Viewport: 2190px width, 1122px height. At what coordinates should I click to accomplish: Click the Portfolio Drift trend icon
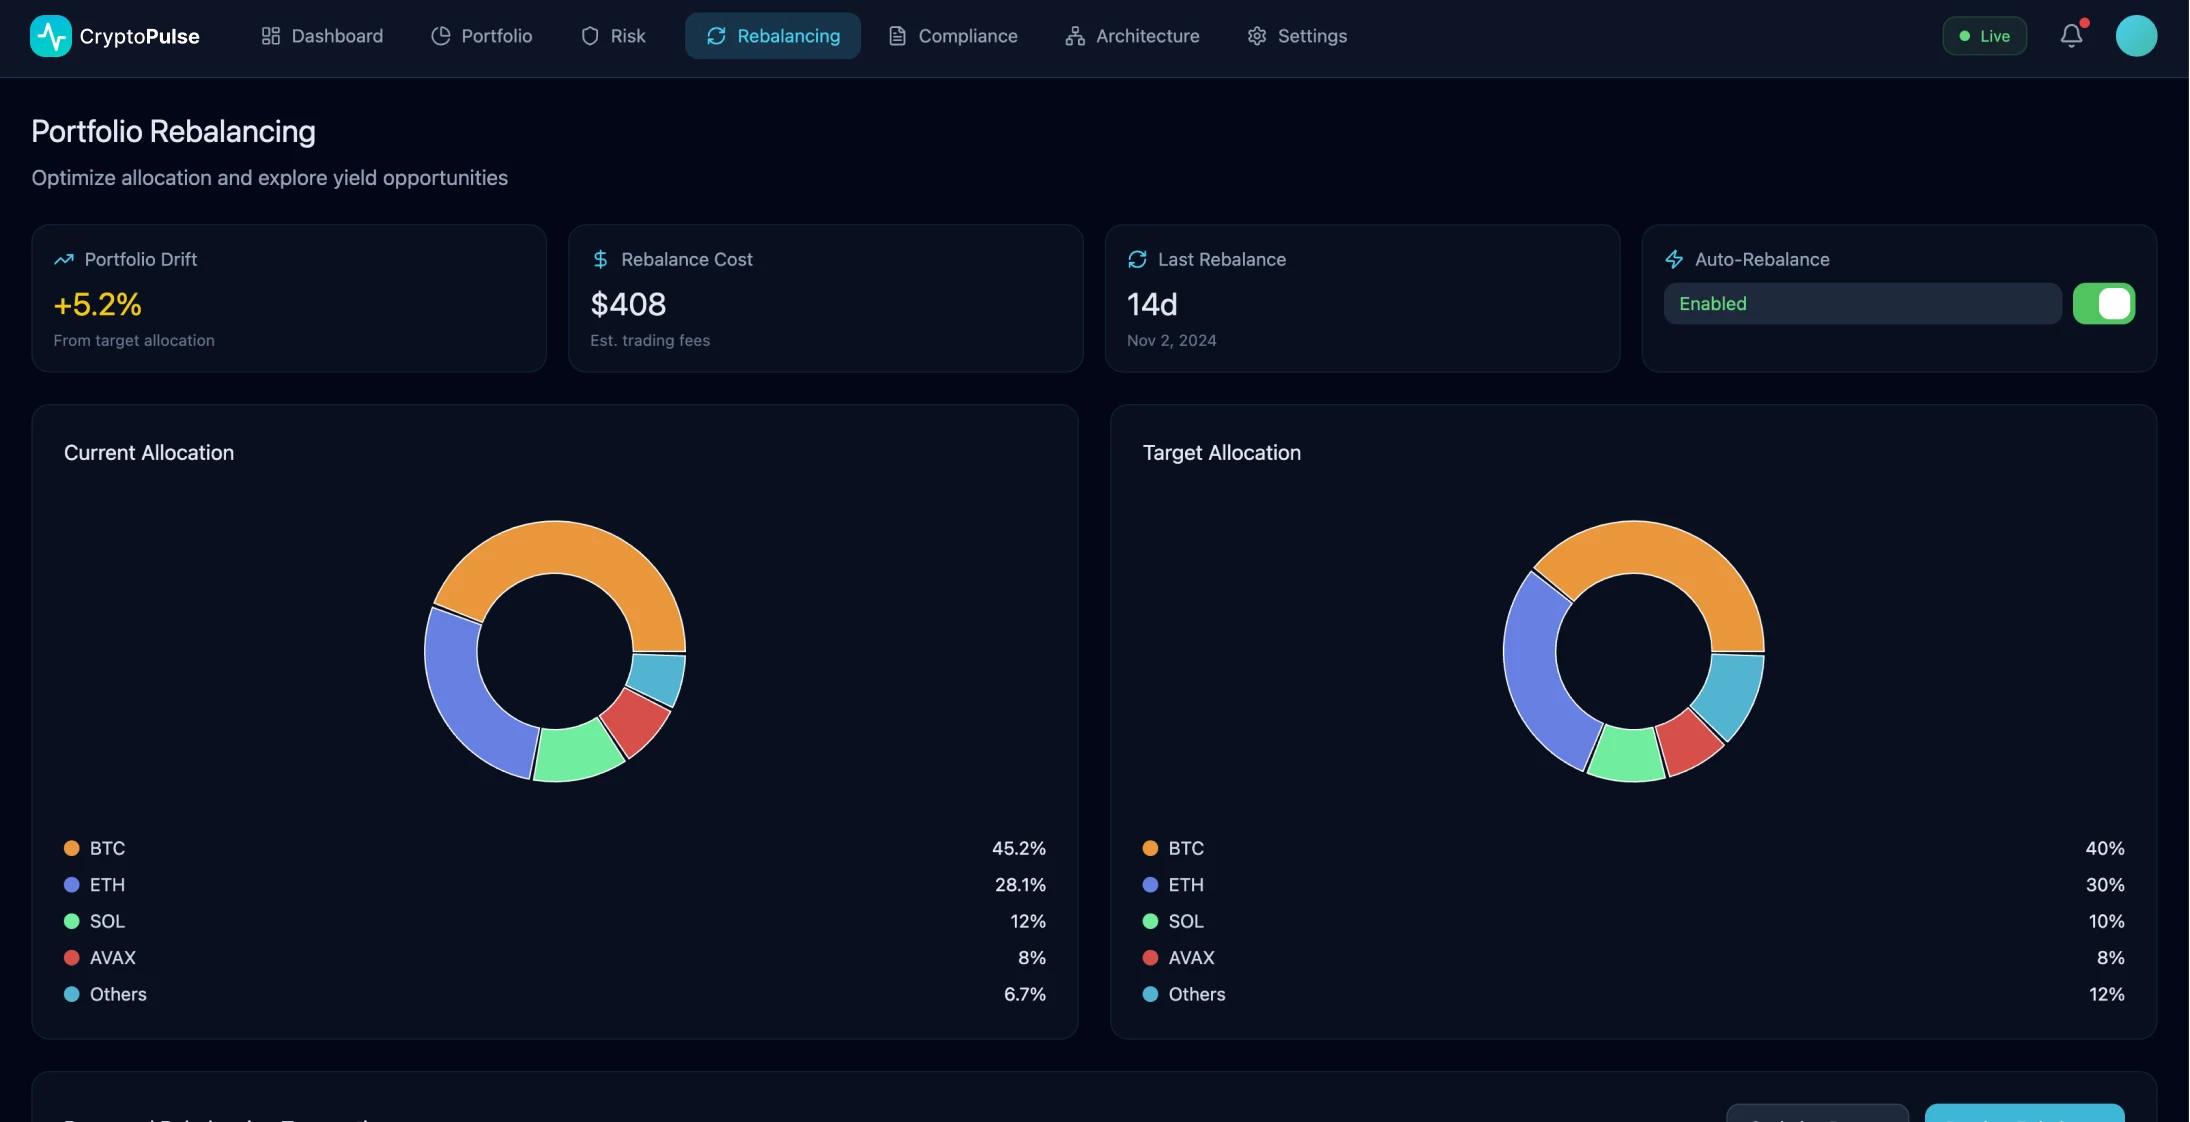[62, 259]
